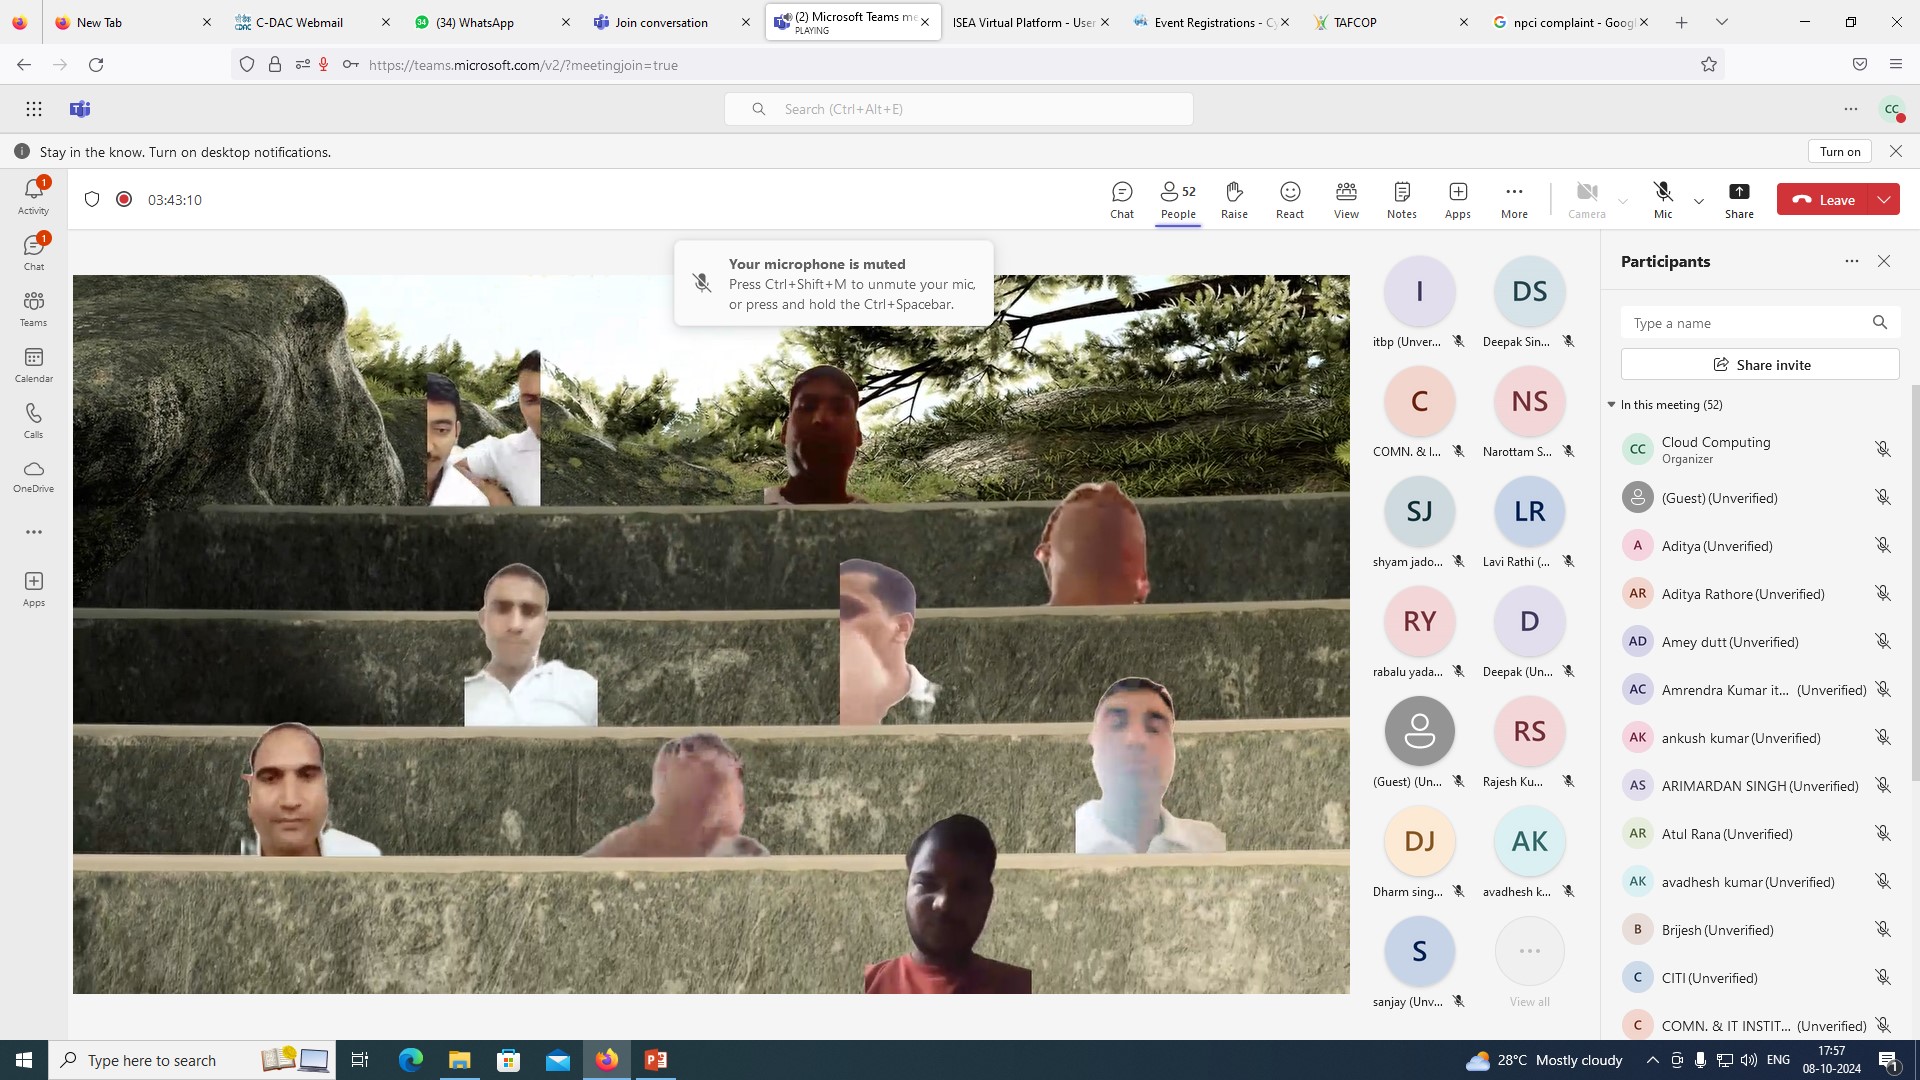Screen dimensions: 1920x1080
Task: Toggle the Camera button
Action: coord(1586,199)
